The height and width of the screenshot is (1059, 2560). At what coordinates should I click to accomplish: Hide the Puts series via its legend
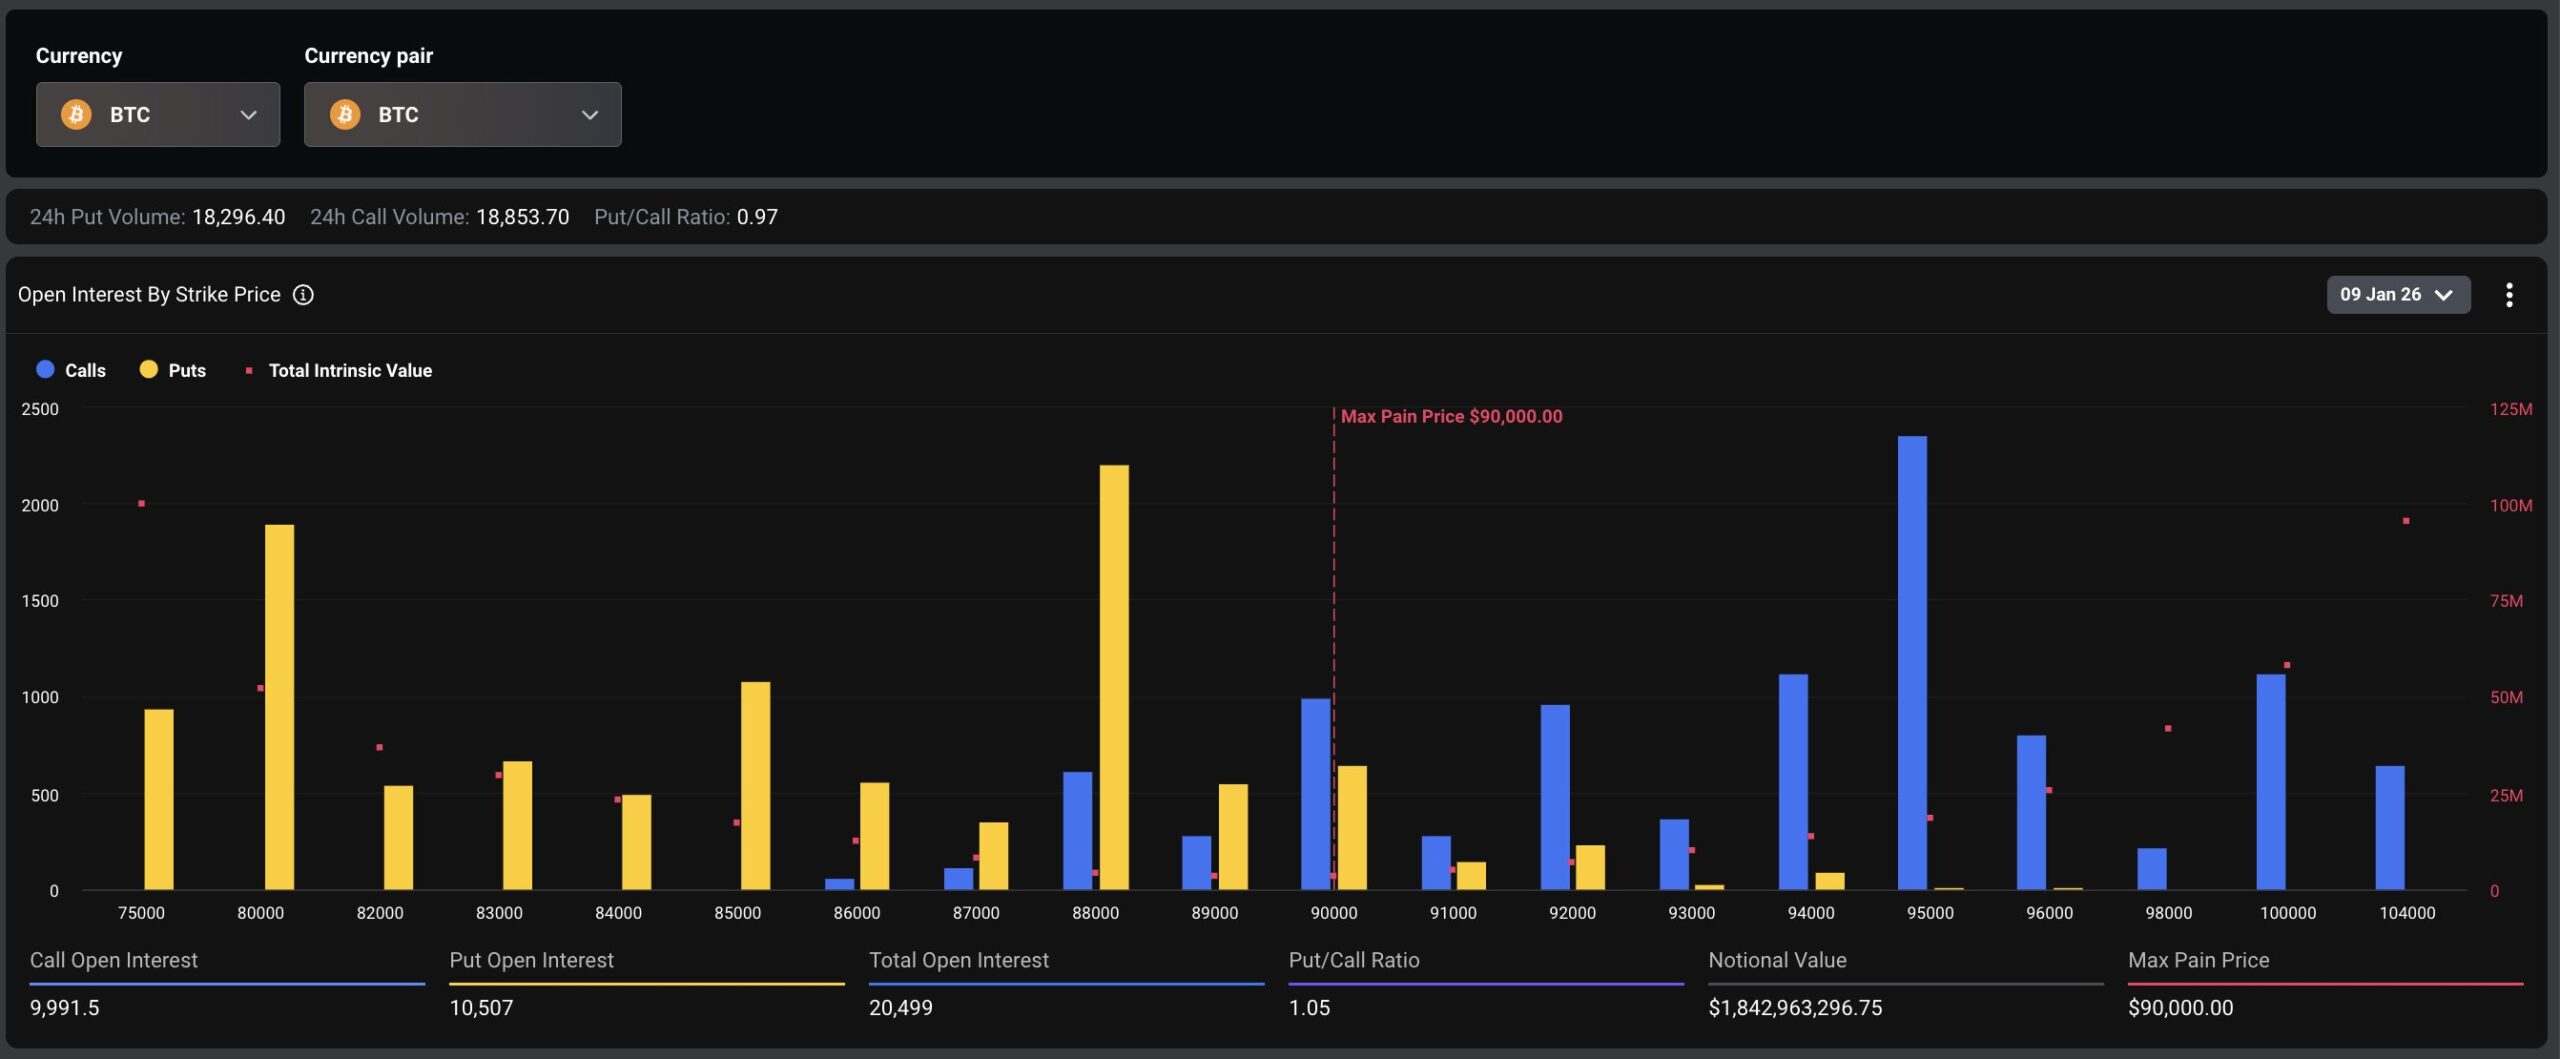[173, 370]
